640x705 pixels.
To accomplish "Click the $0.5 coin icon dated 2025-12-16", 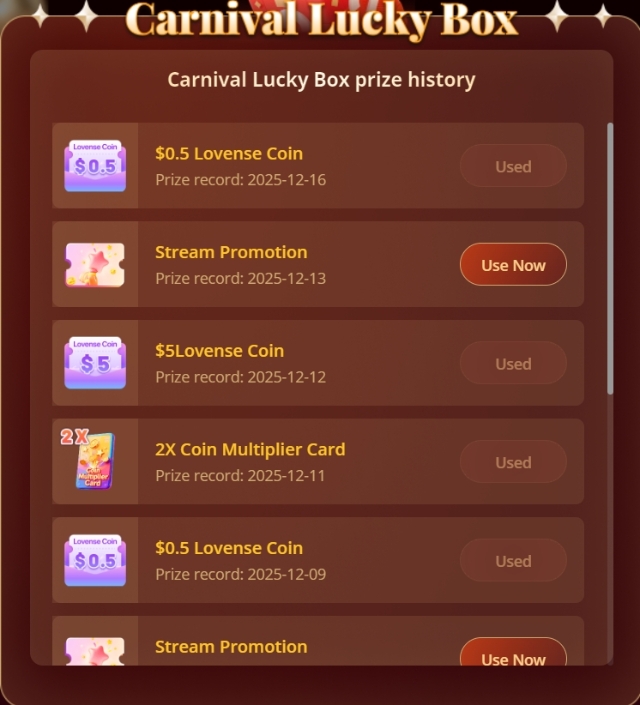I will coord(95,165).
